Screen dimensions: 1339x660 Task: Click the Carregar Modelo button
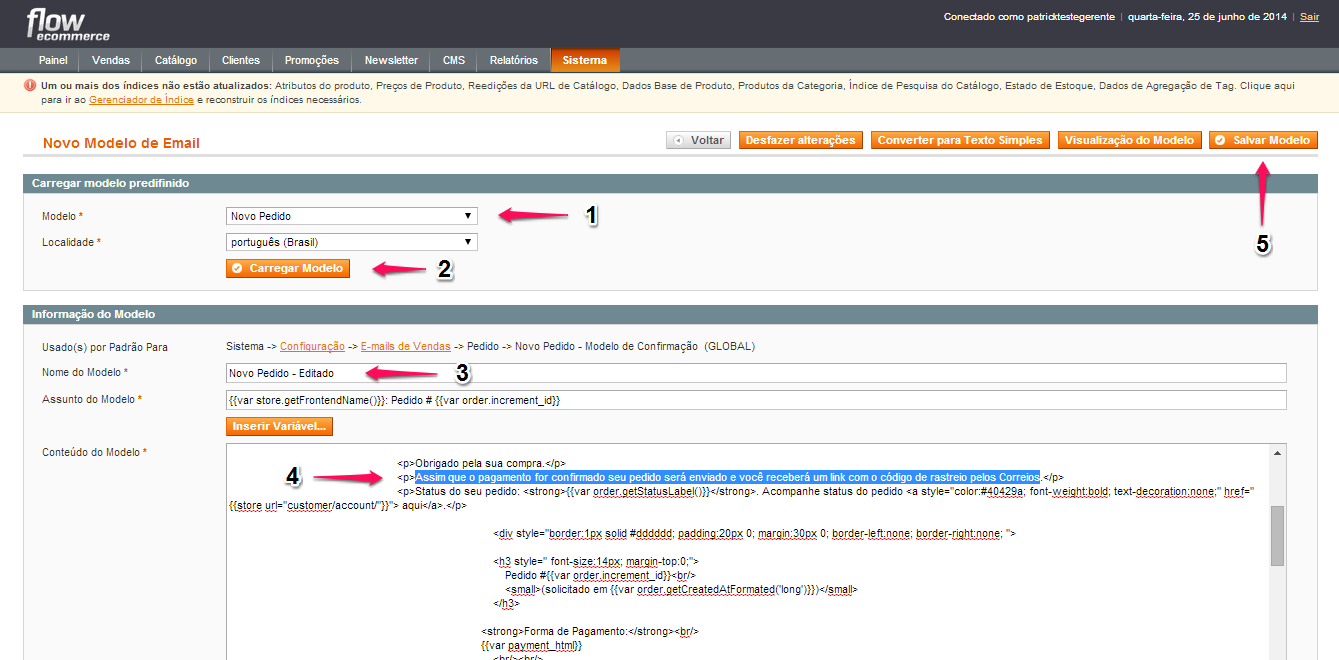(288, 268)
